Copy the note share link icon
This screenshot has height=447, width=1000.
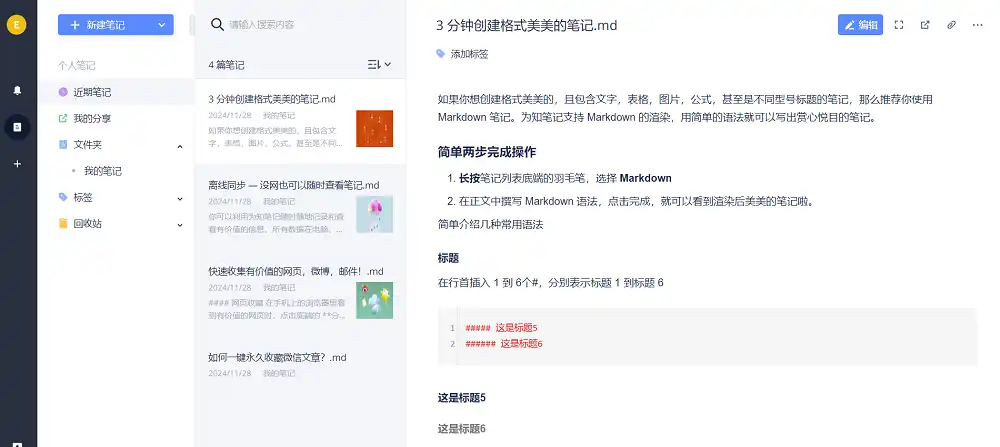pos(951,25)
